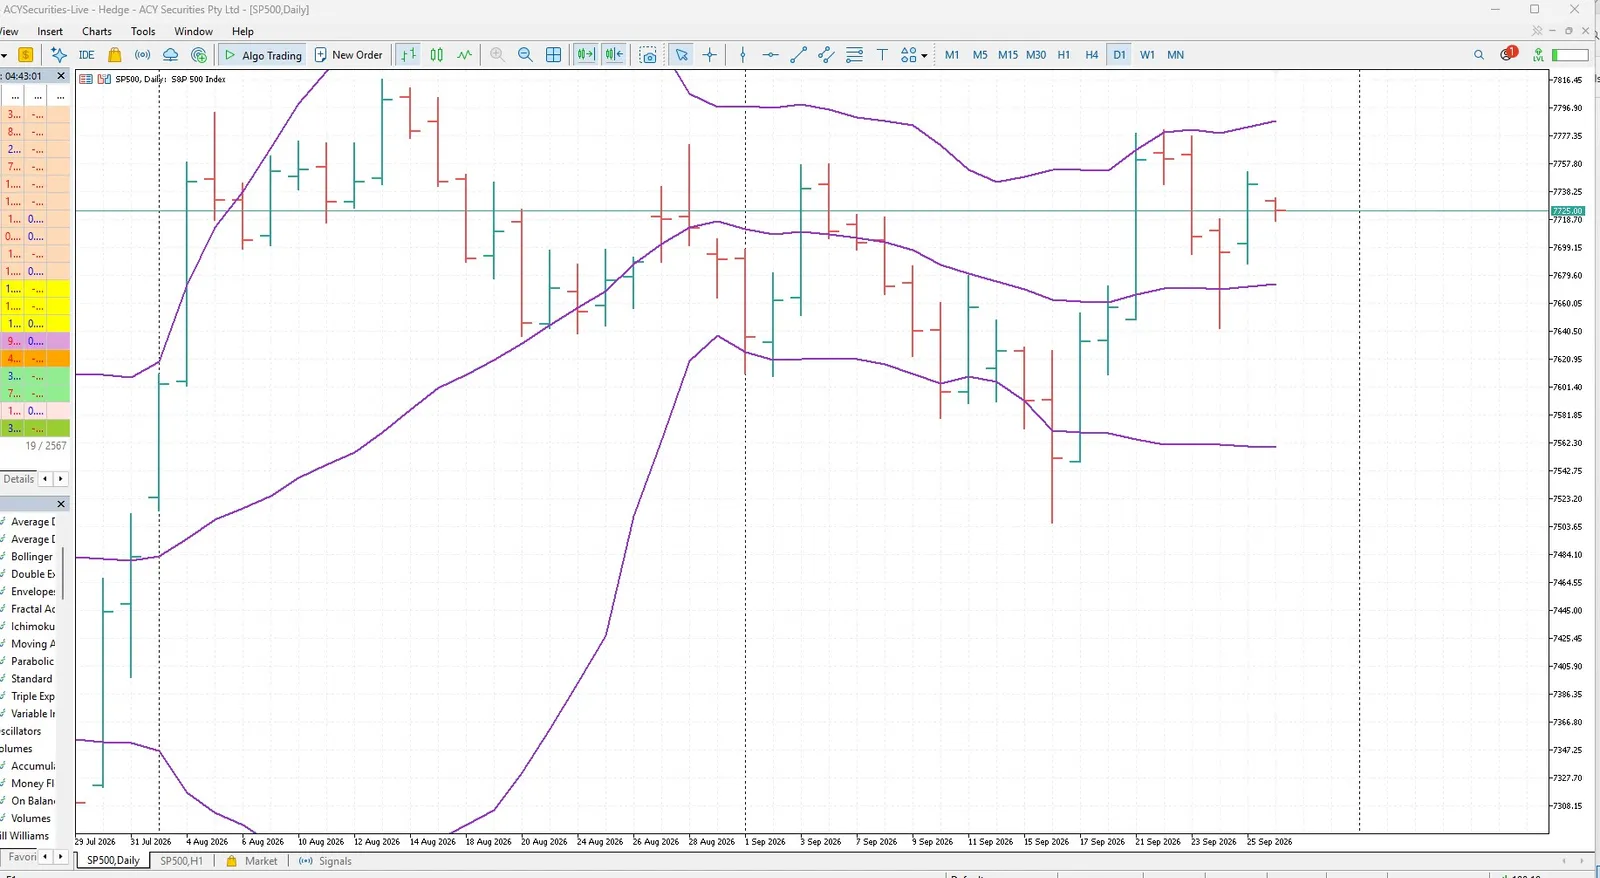Image resolution: width=1600 pixels, height=878 pixels.
Task: Close the Market Watch panel
Action: click(x=61, y=76)
